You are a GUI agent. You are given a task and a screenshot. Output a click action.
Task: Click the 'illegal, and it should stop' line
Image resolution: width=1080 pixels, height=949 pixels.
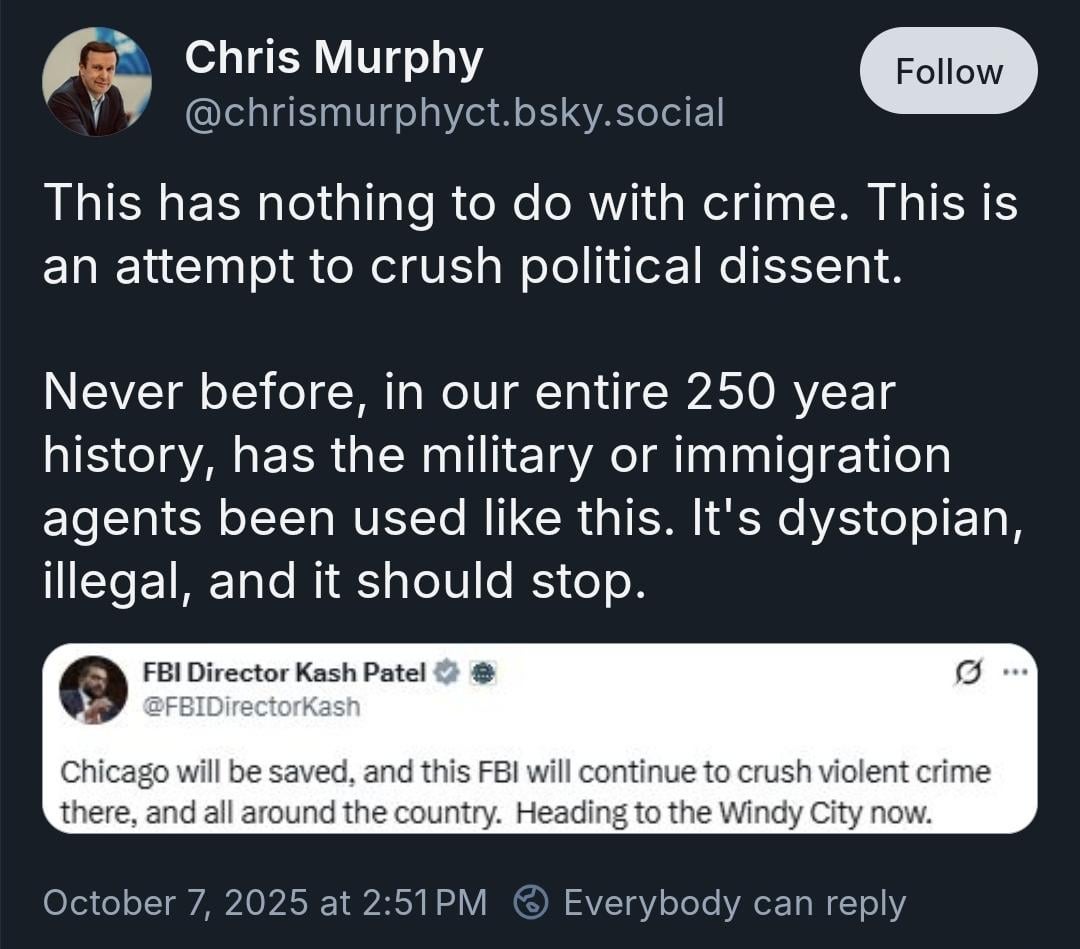tap(340, 582)
